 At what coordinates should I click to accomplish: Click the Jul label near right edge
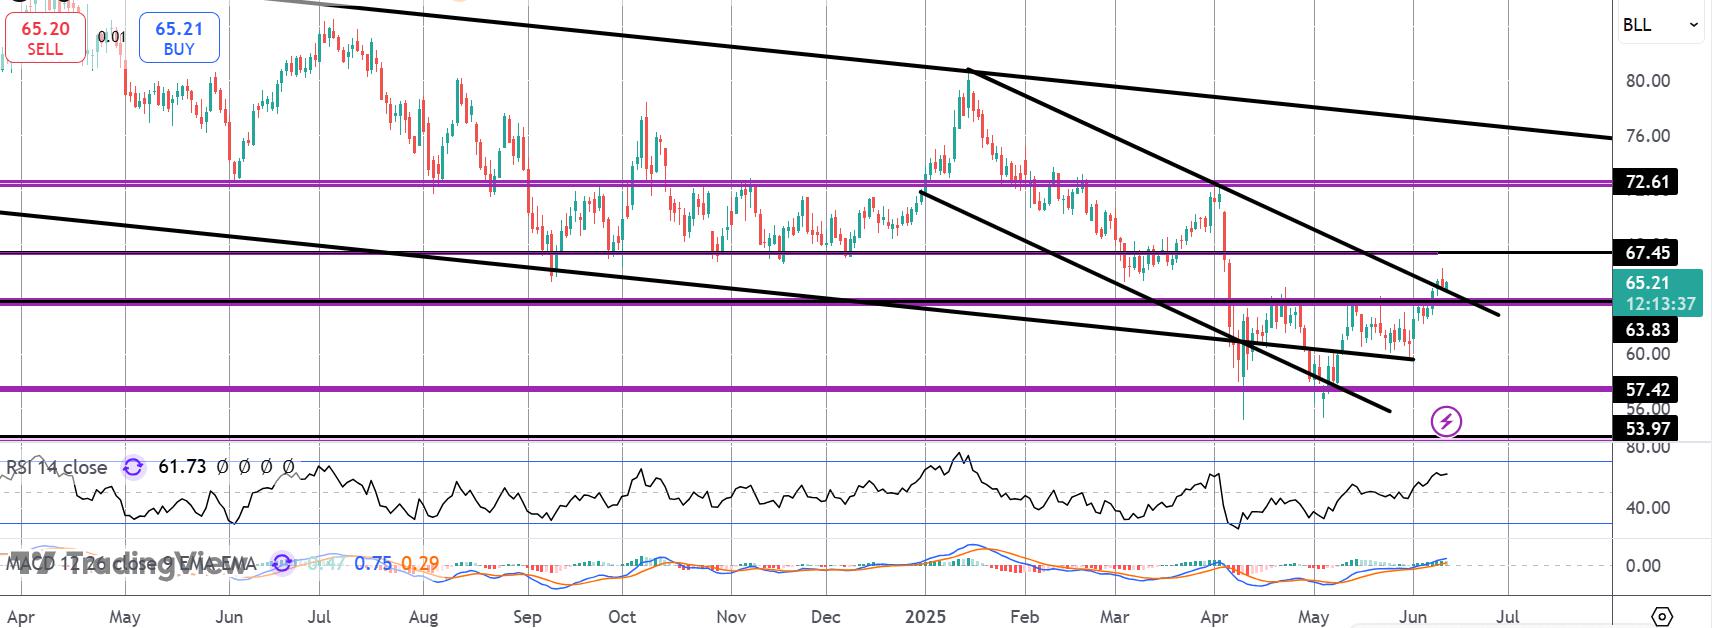(x=1508, y=616)
